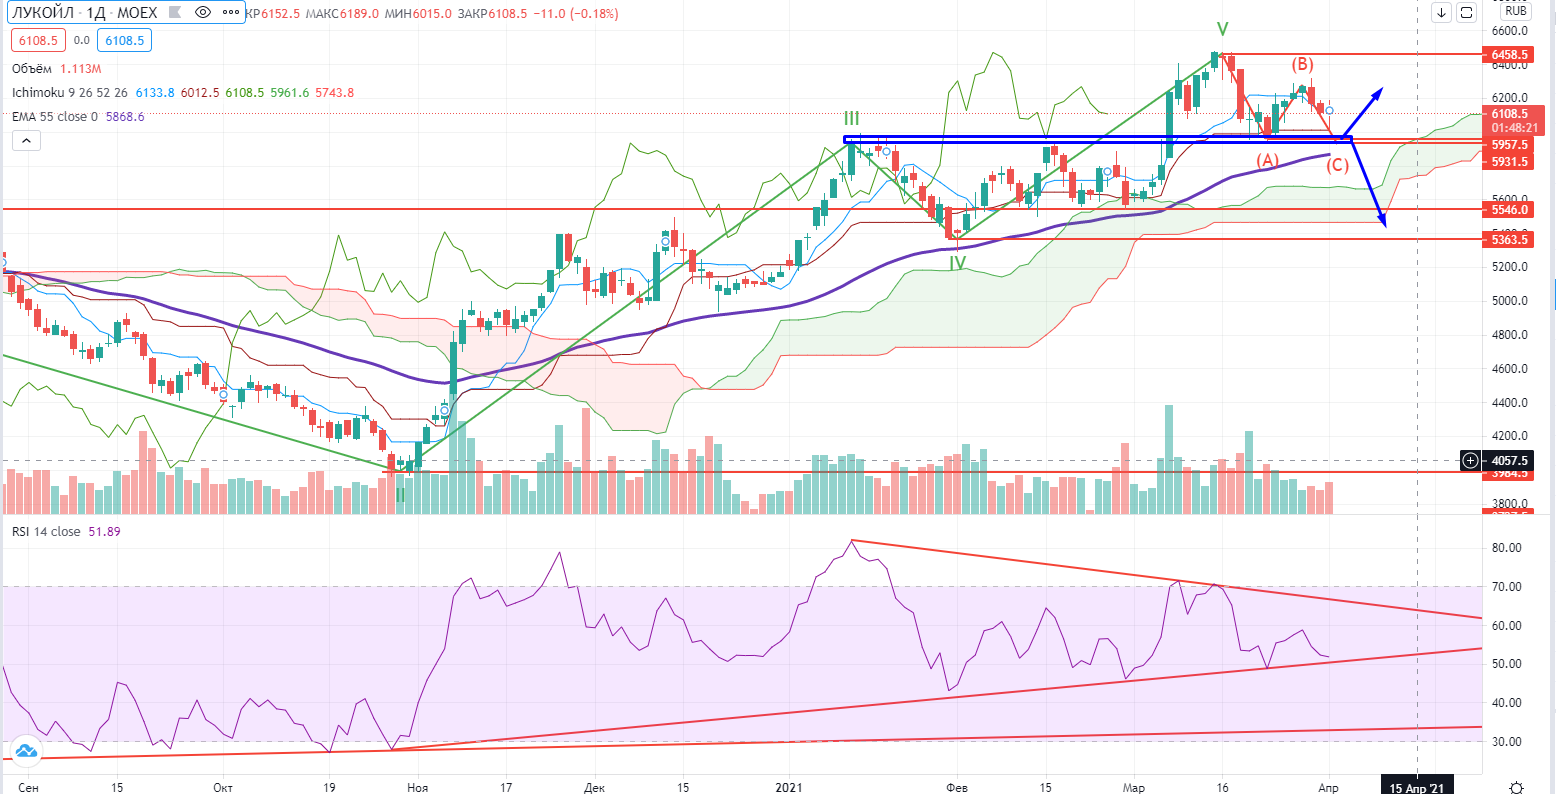The width and height of the screenshot is (1556, 794).
Task: Click the red 6108.5 sell price button
Action: 38,41
